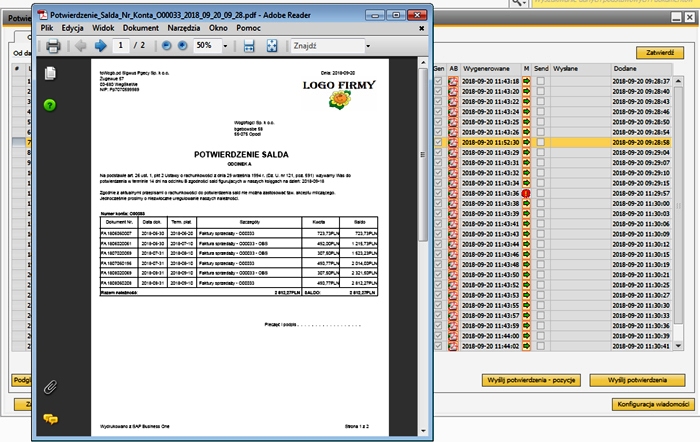The width and height of the screenshot is (700, 442).
Task: Click the PDF icon in row 11:43:50
Action: (x=453, y=275)
